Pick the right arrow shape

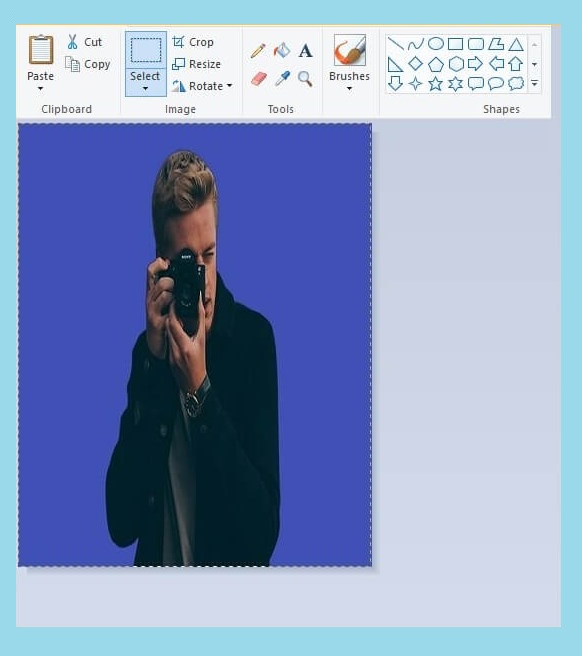[x=475, y=64]
